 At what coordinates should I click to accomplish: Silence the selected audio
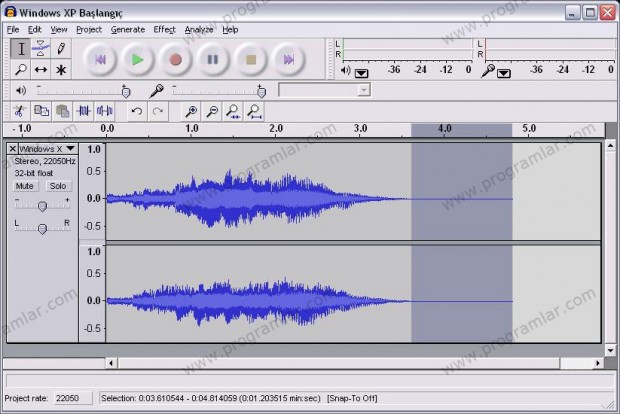pos(104,111)
